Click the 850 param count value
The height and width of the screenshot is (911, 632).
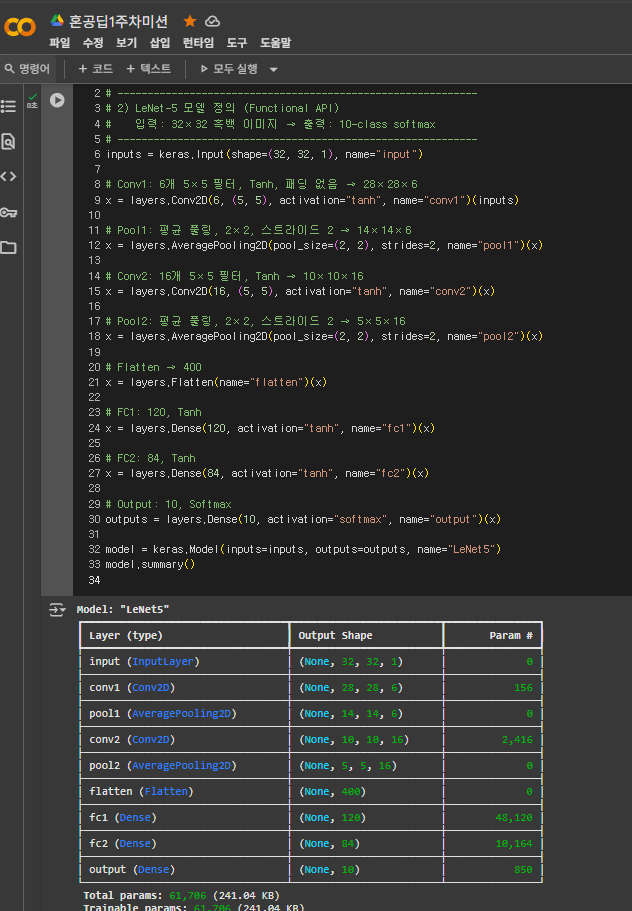point(523,870)
